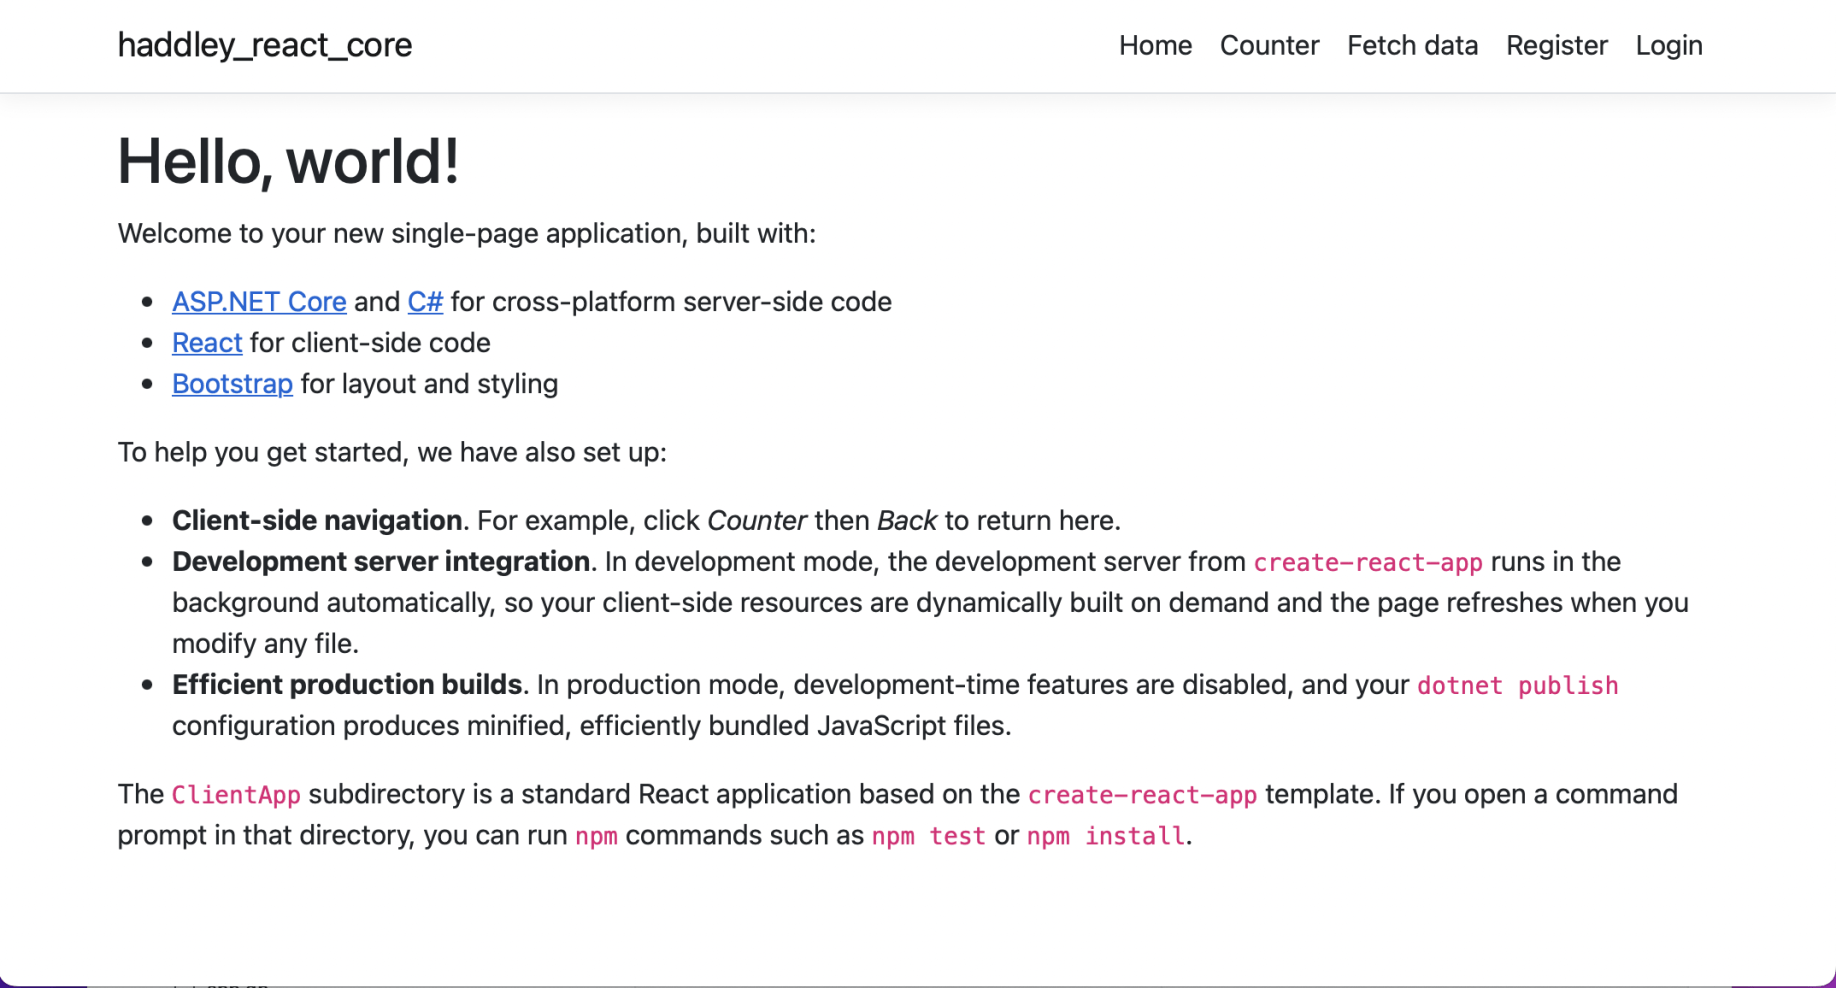Select Register in the top navigation
The height and width of the screenshot is (988, 1836).
tap(1556, 45)
